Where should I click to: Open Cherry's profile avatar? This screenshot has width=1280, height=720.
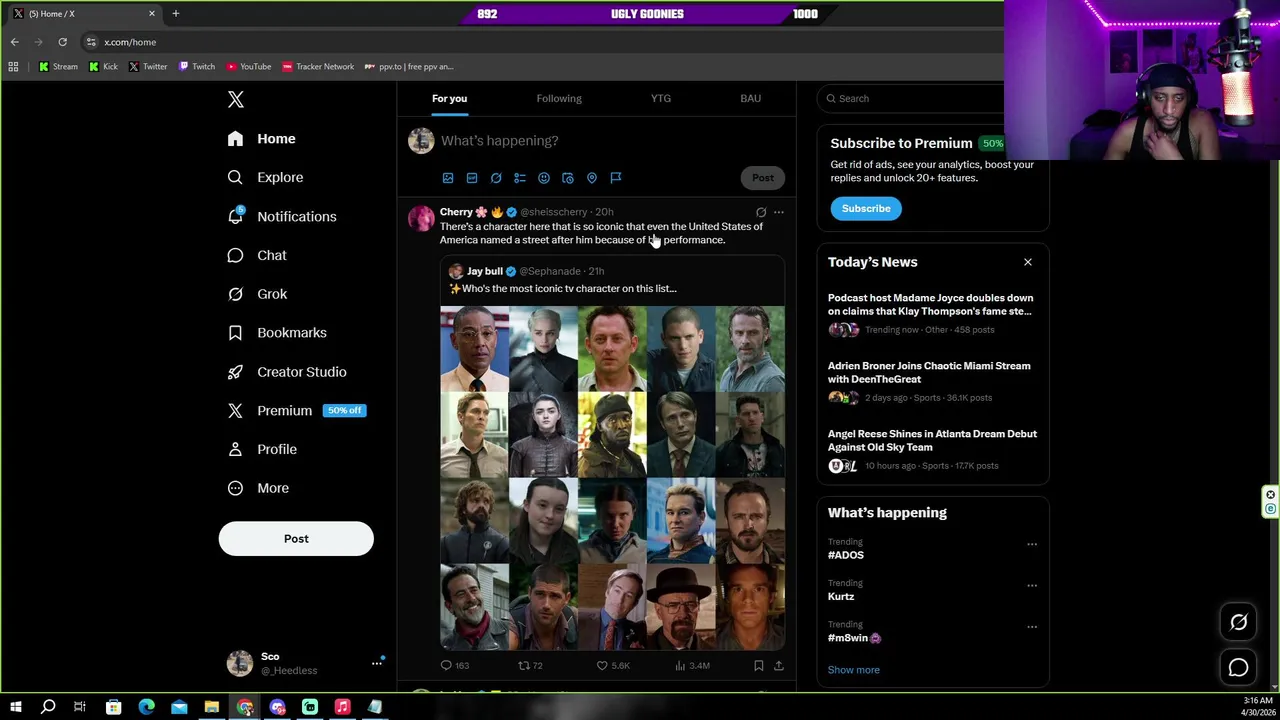click(421, 219)
